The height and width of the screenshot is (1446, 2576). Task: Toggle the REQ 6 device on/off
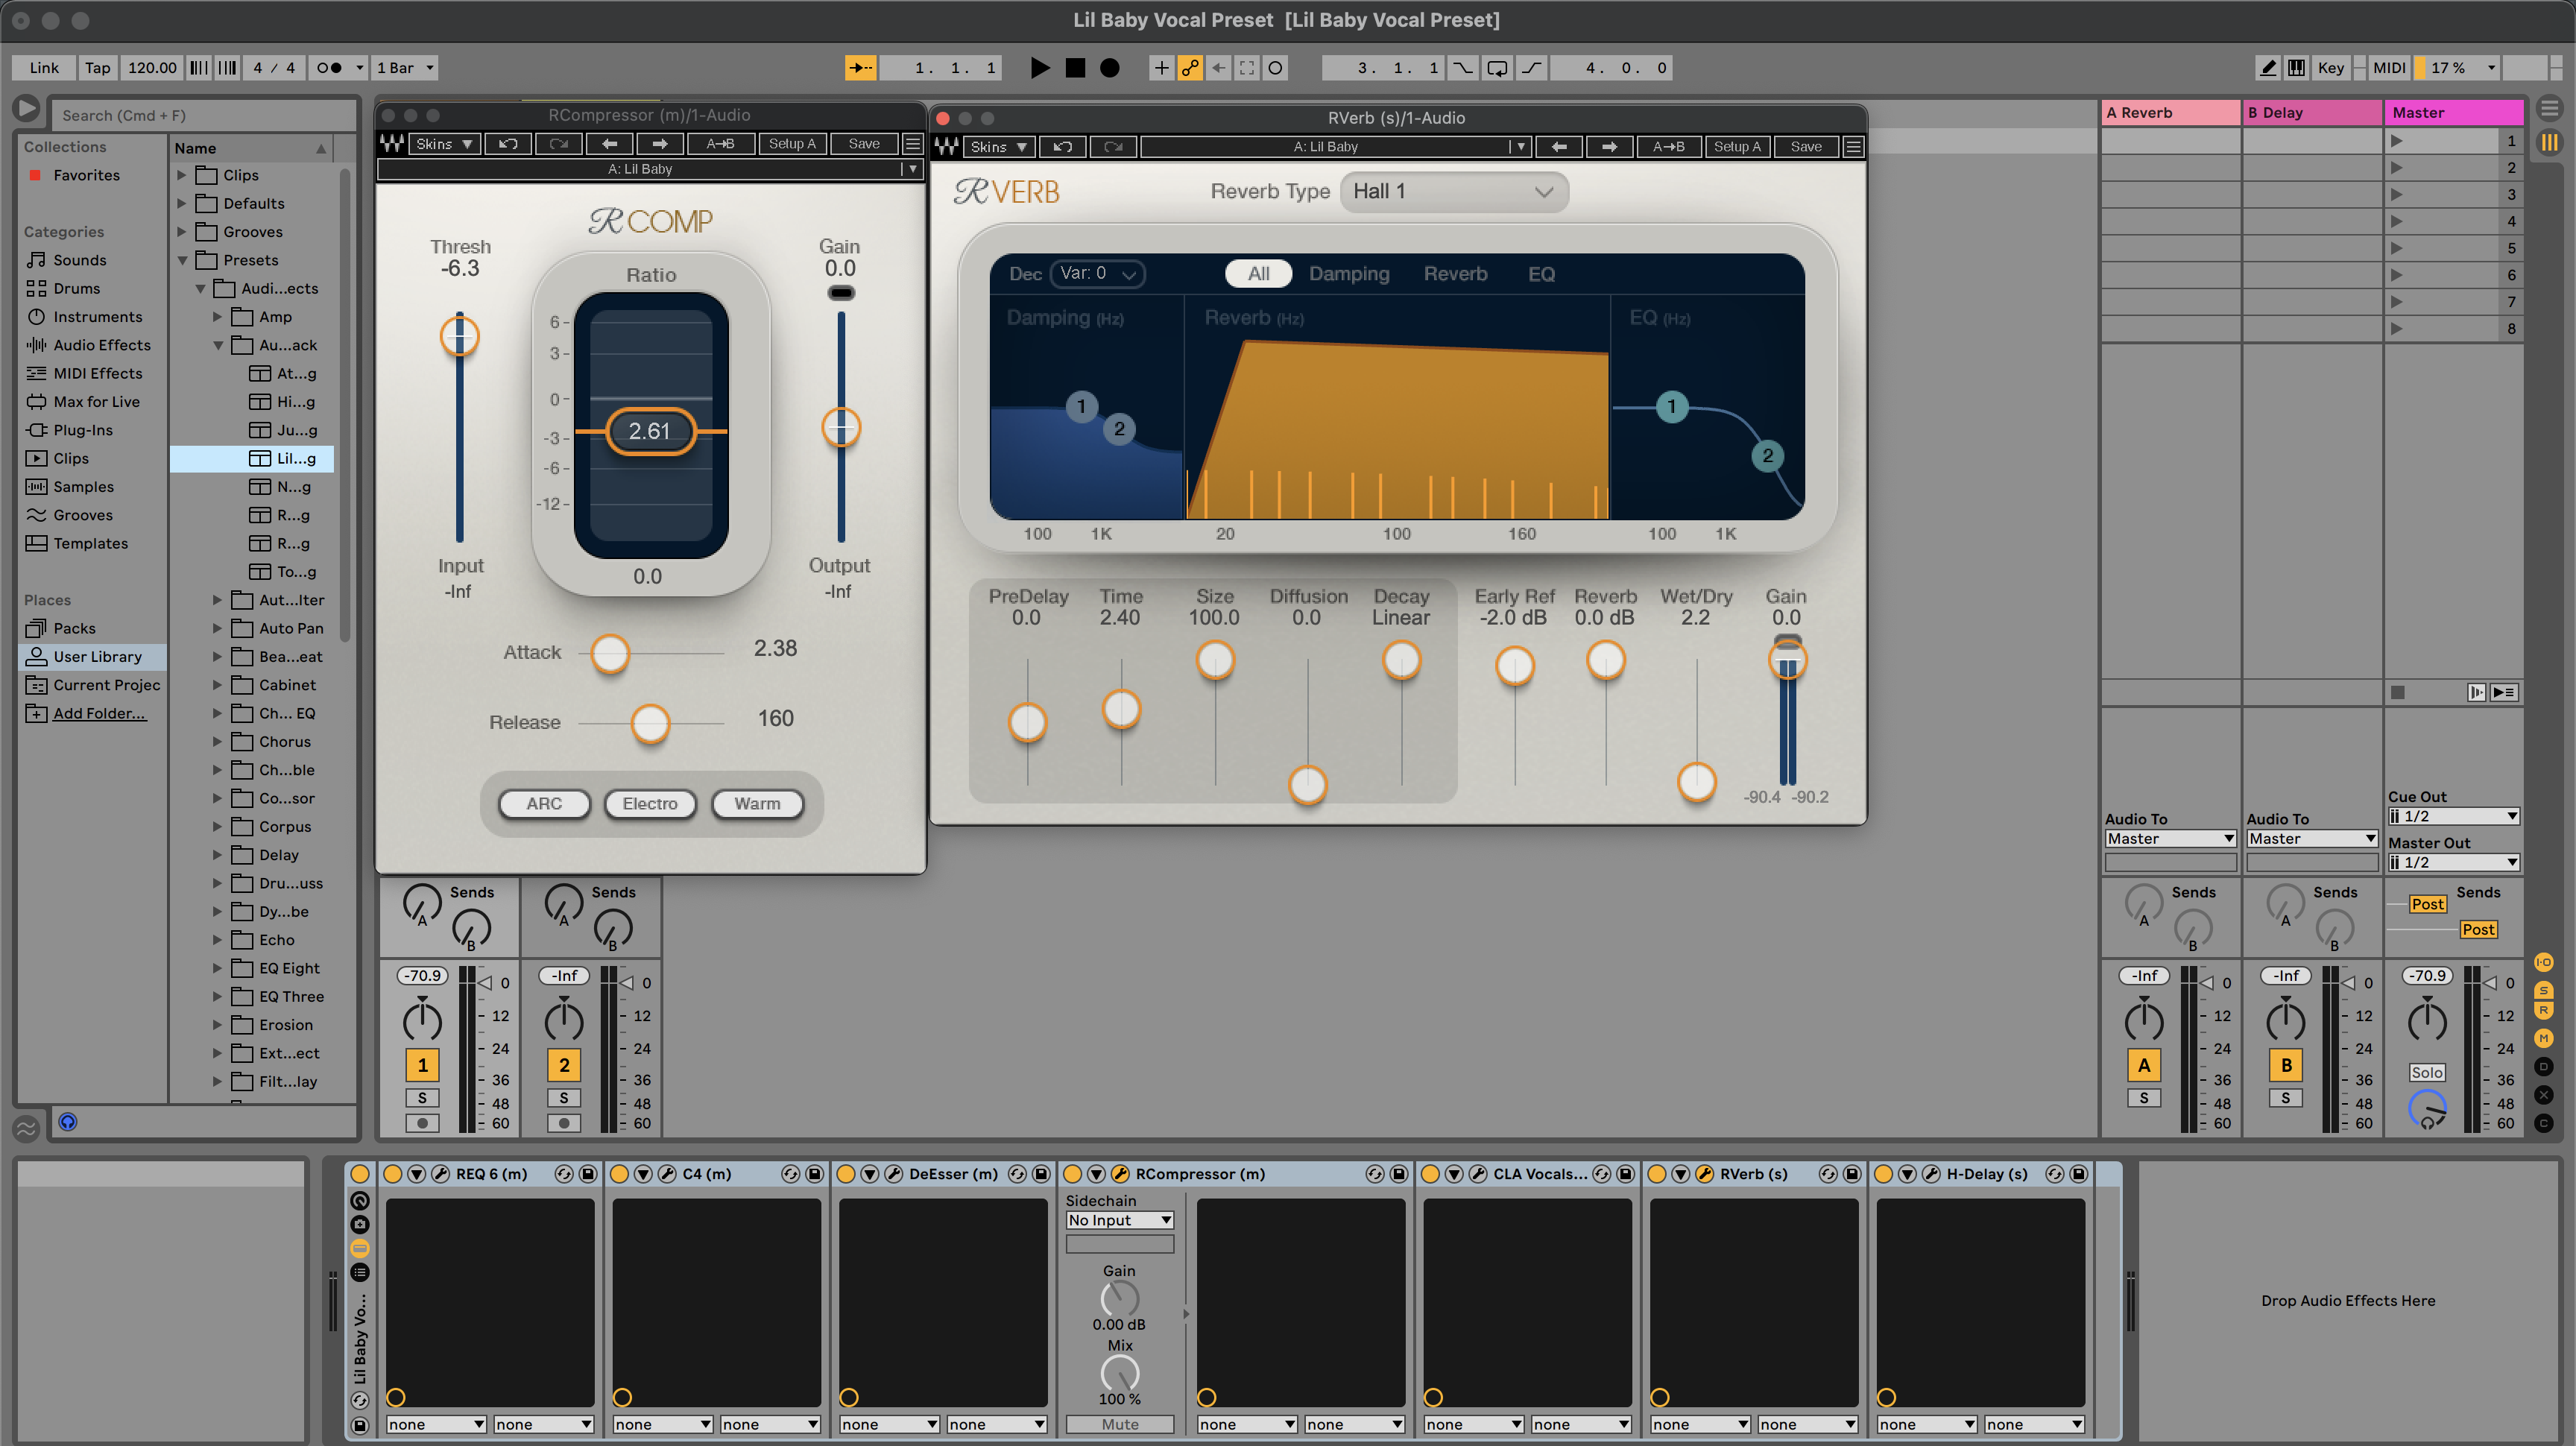392,1174
